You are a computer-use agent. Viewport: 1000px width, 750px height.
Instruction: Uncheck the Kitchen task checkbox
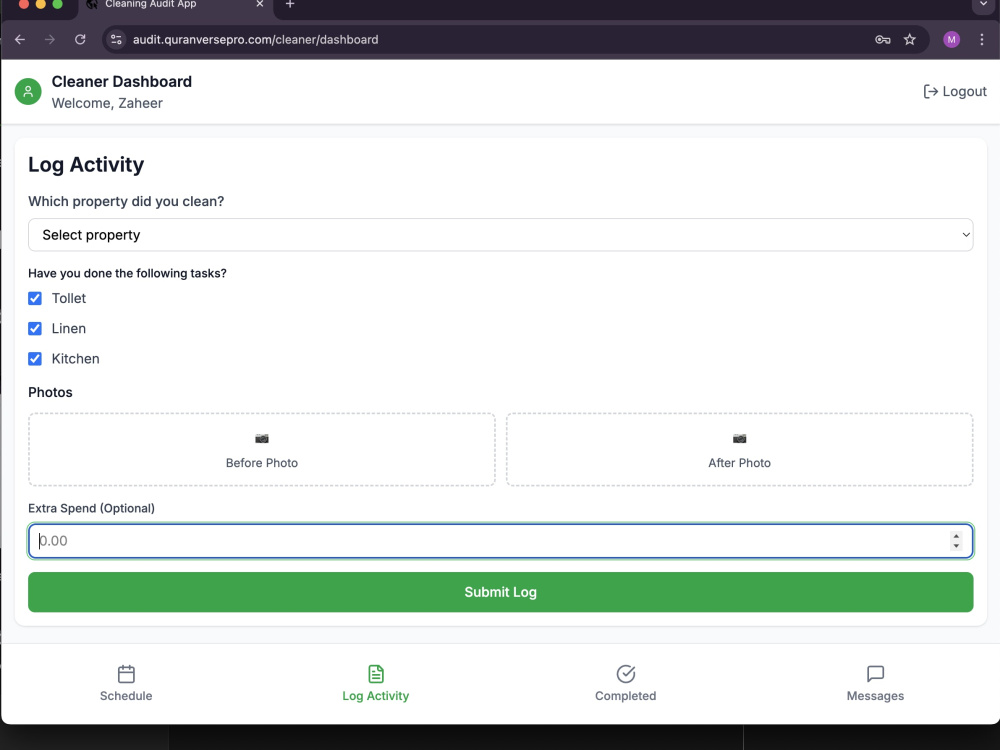pos(35,359)
